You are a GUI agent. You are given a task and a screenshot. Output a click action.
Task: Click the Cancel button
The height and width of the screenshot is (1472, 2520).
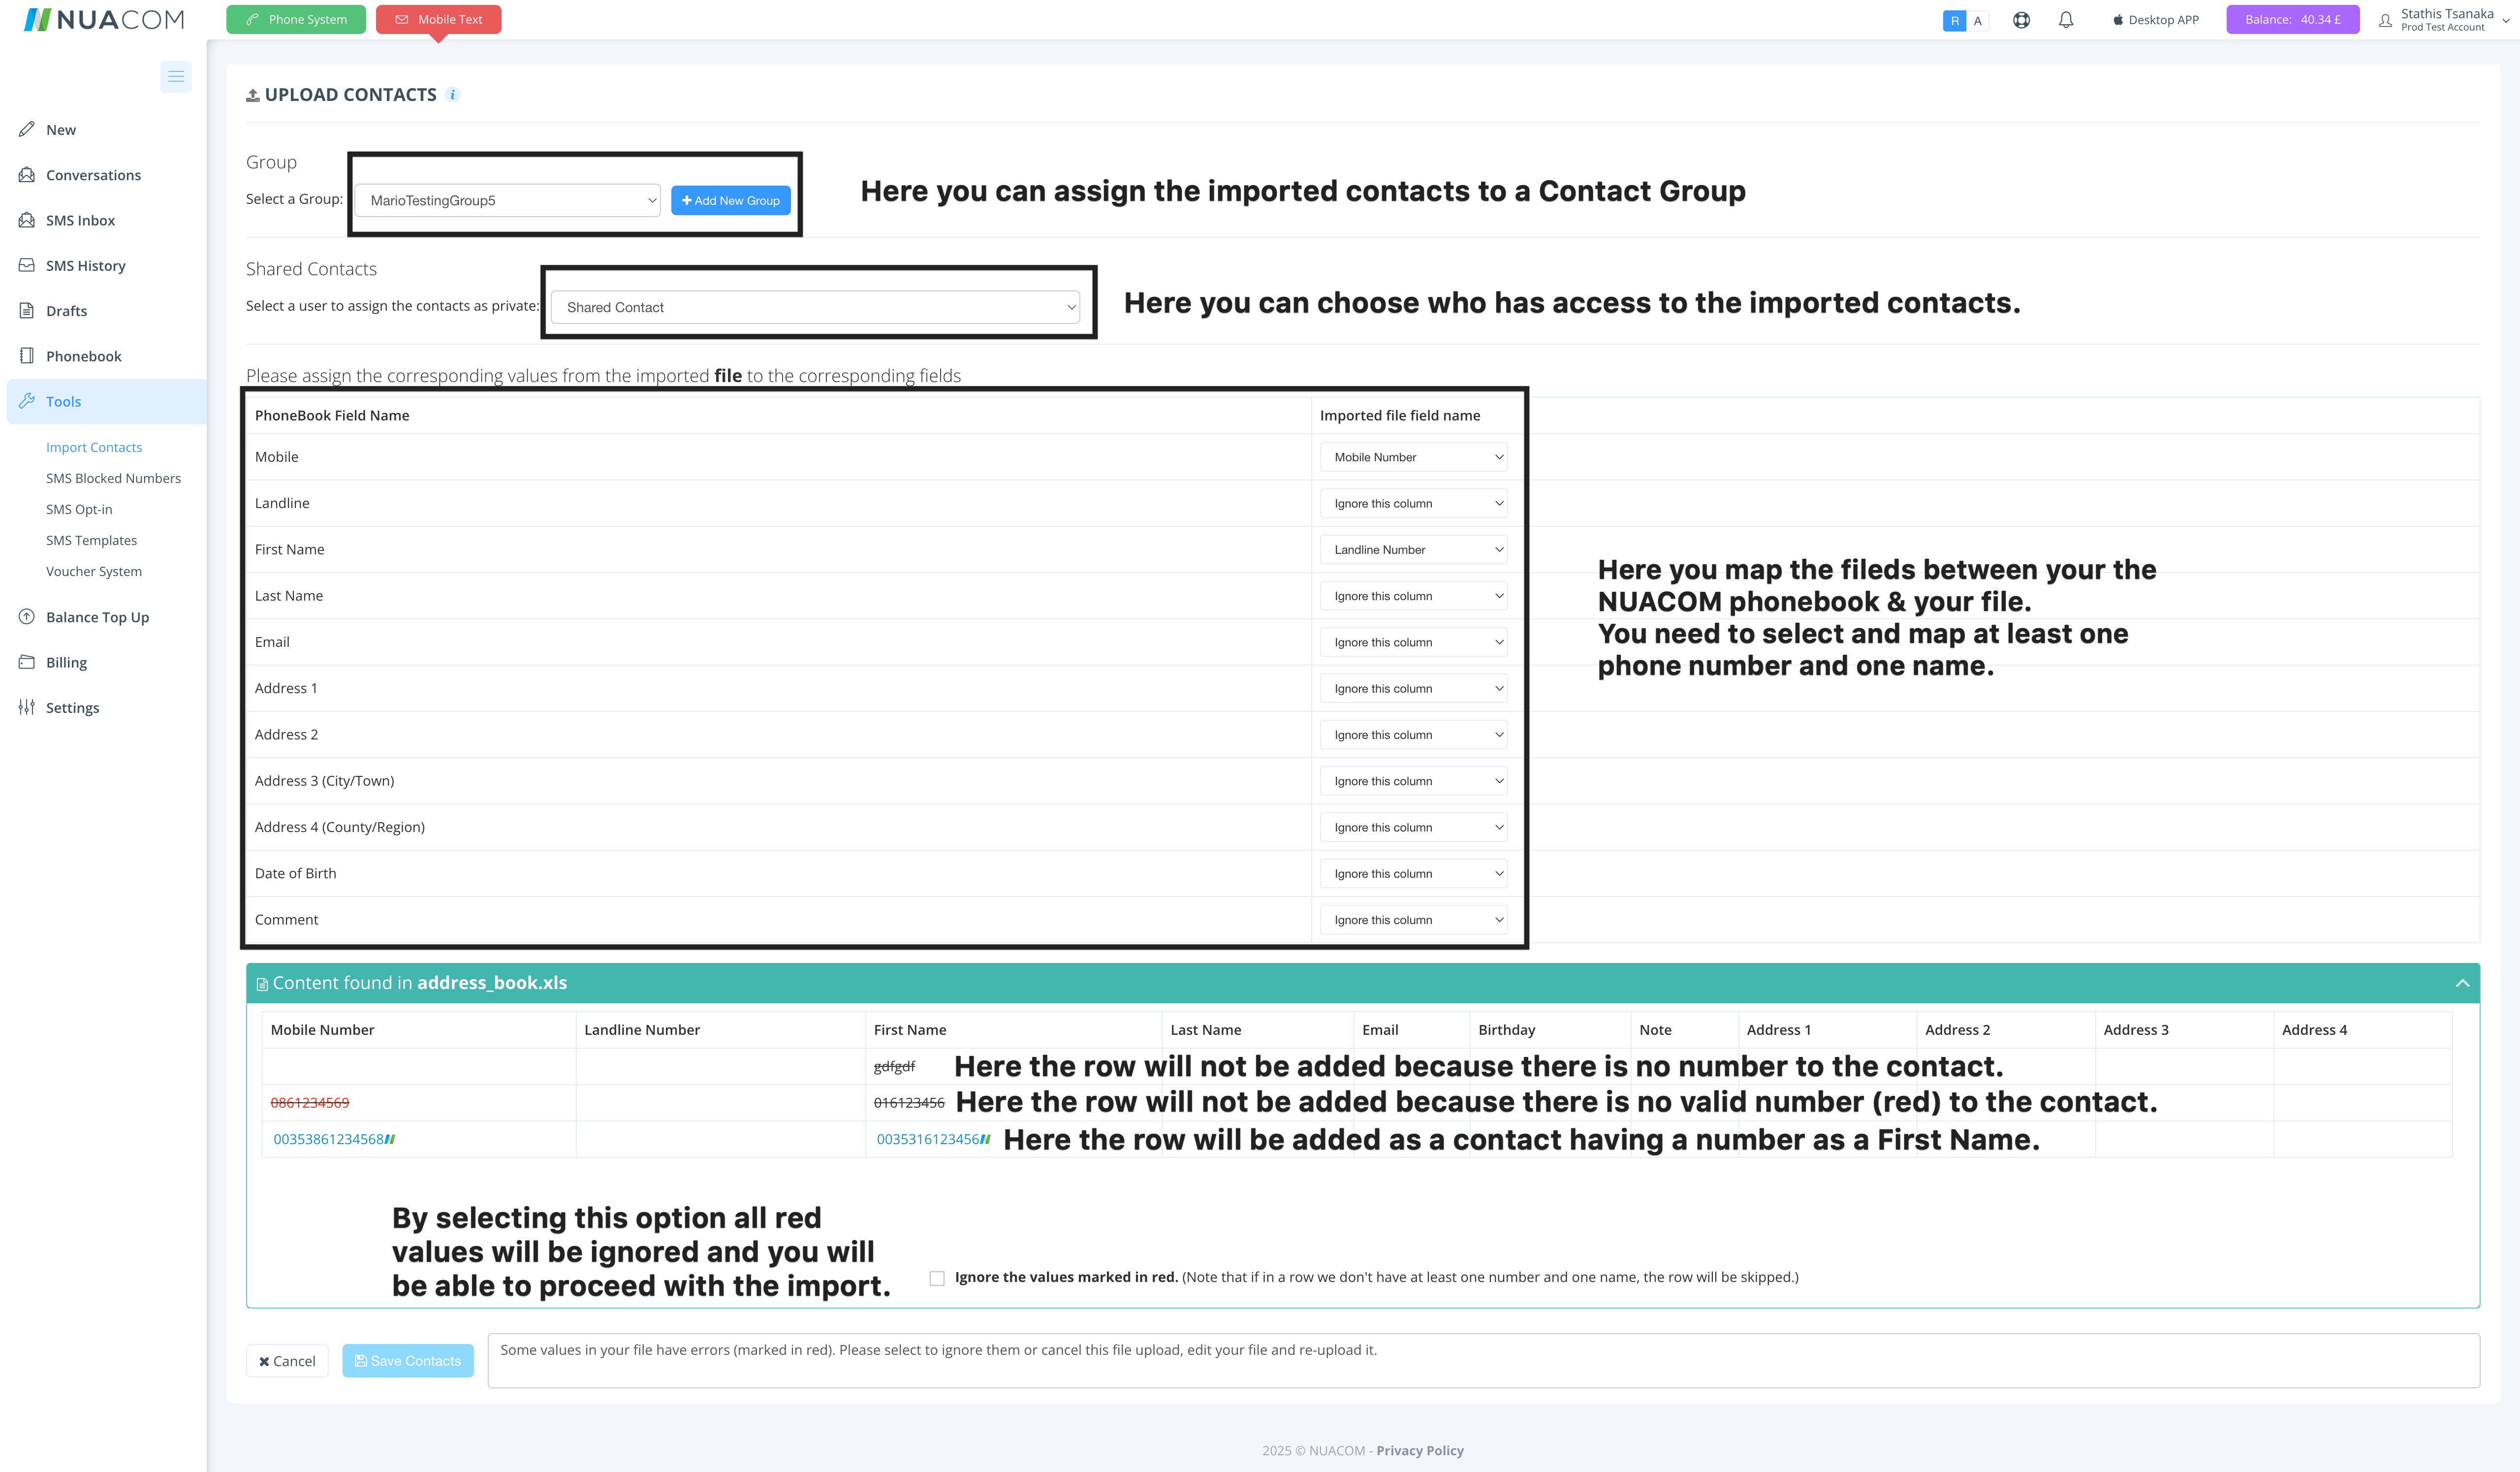tap(287, 1361)
